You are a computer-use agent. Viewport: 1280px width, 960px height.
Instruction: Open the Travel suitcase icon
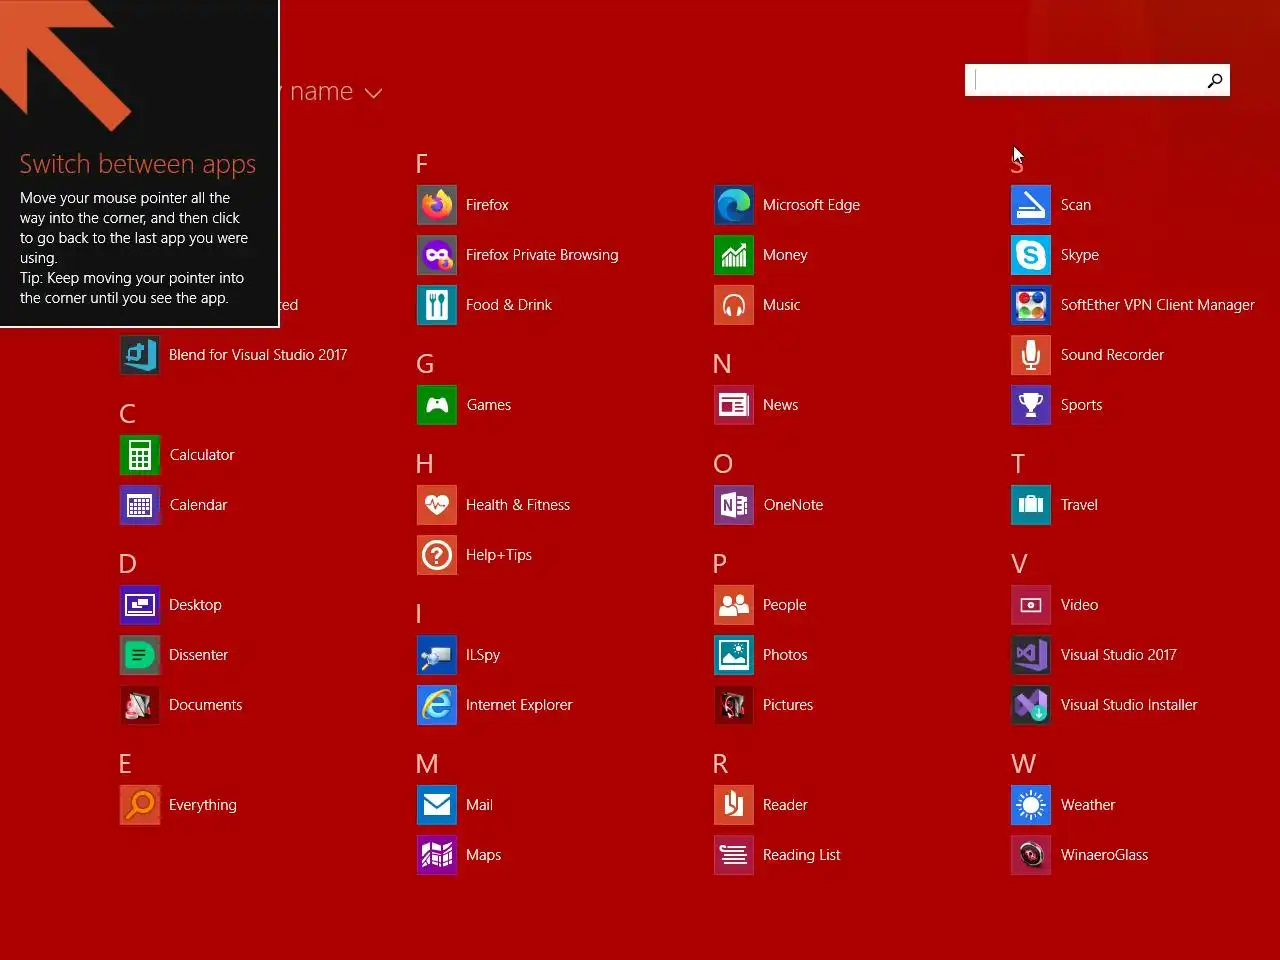click(x=1031, y=505)
